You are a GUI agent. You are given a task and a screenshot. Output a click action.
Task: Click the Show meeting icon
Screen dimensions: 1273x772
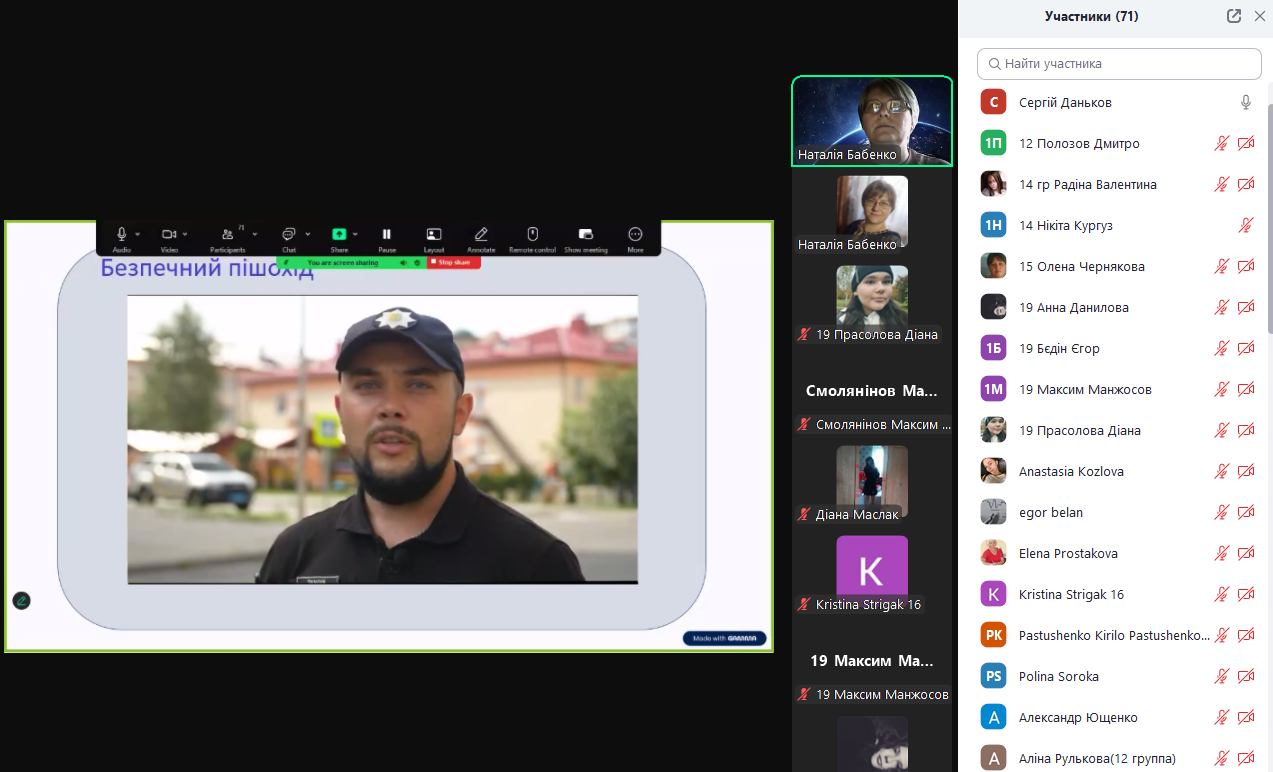point(586,234)
